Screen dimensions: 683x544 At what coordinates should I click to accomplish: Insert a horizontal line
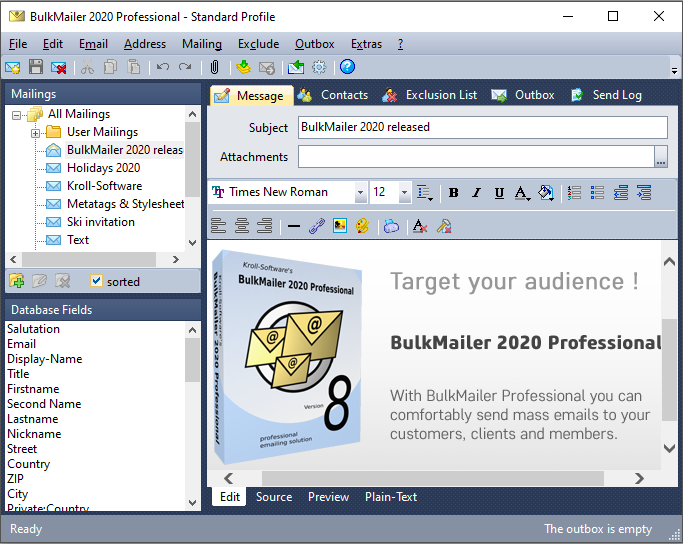tap(294, 226)
